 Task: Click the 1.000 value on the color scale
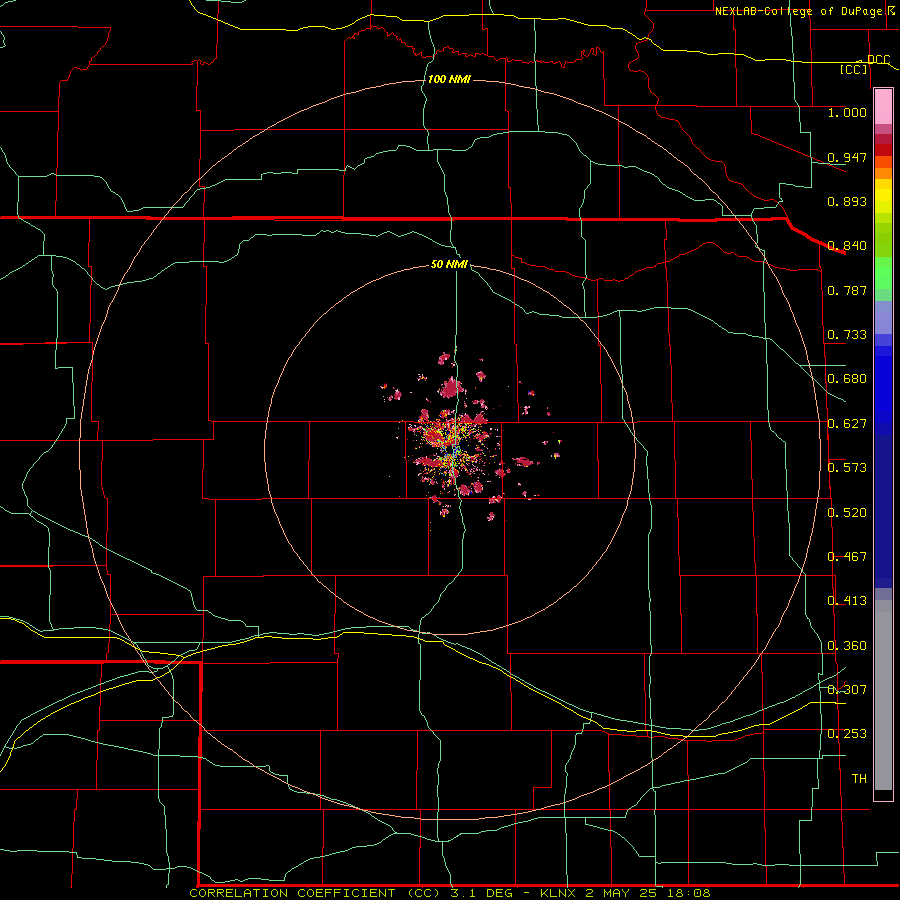(847, 112)
